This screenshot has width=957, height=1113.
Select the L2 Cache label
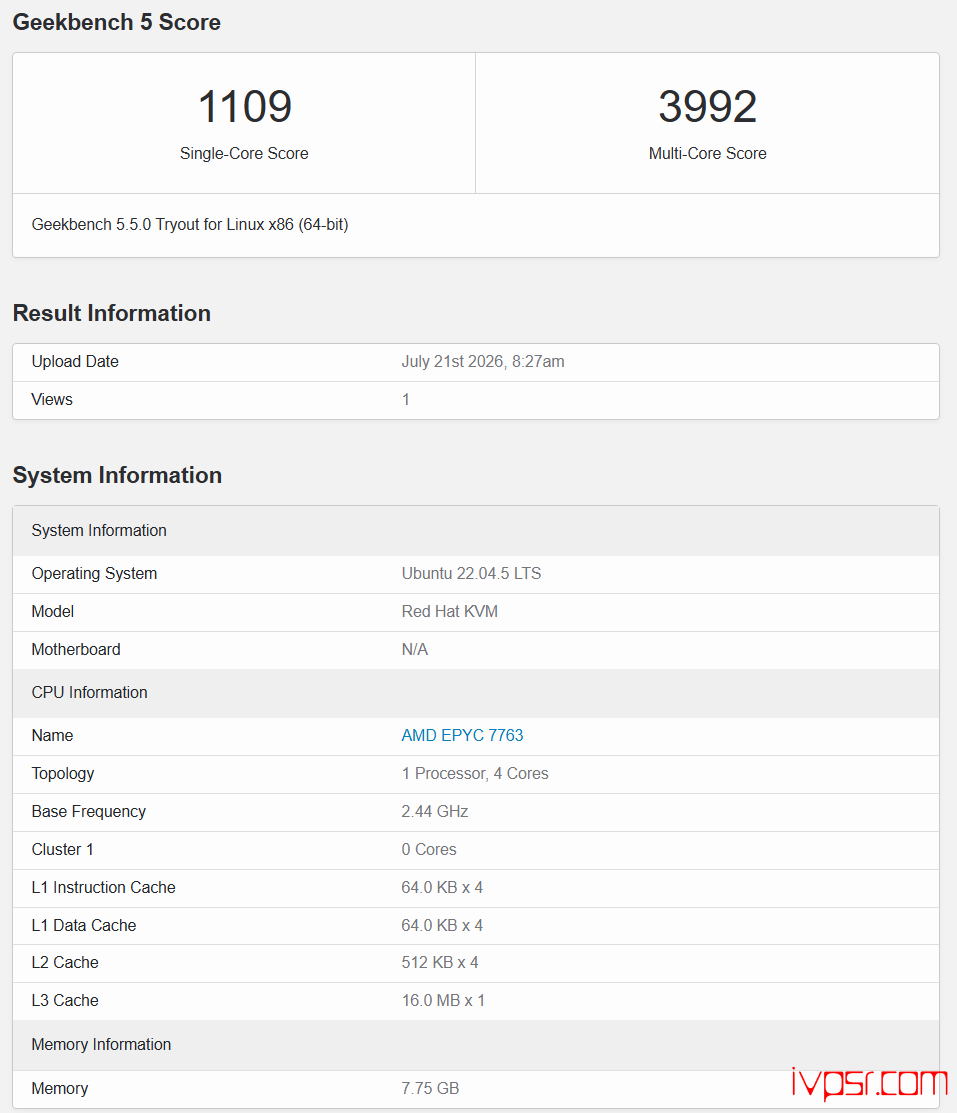65,963
